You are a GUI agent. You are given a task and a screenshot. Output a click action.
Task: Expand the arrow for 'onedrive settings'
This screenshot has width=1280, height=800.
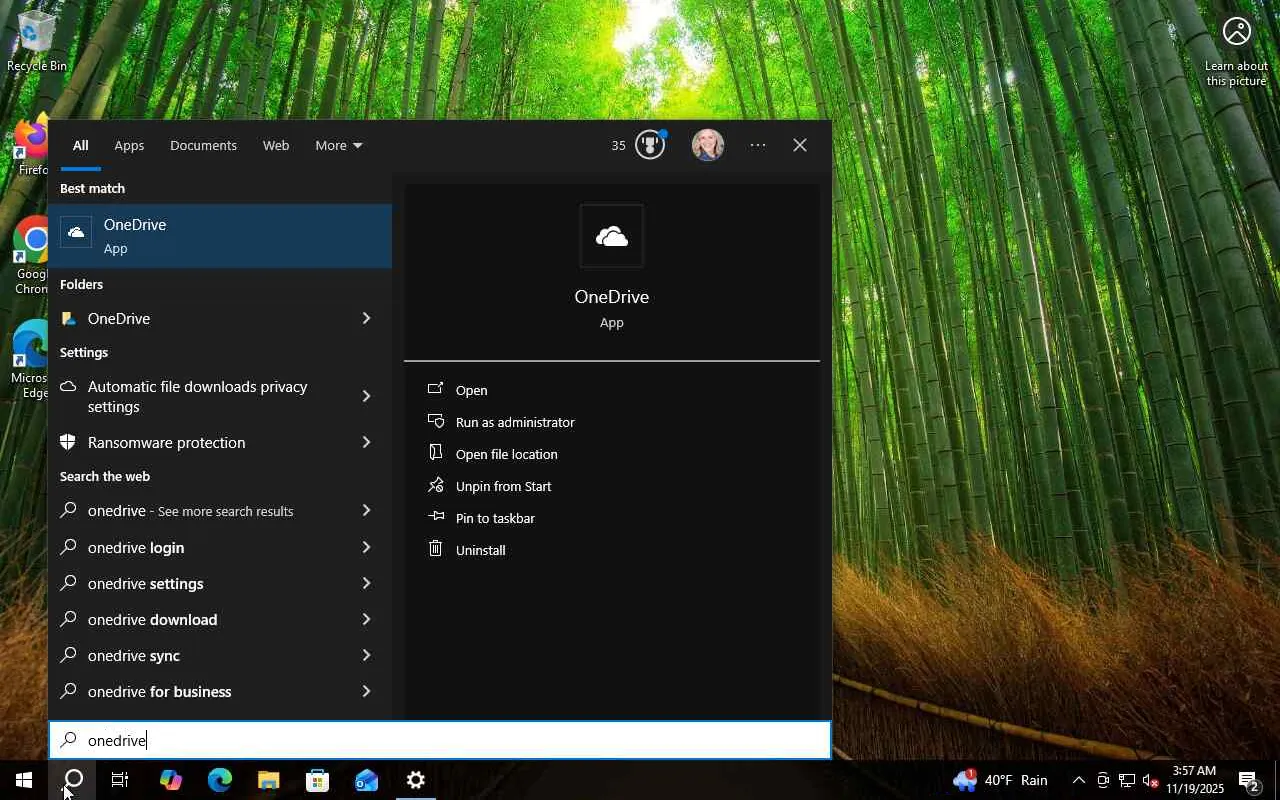pos(367,583)
